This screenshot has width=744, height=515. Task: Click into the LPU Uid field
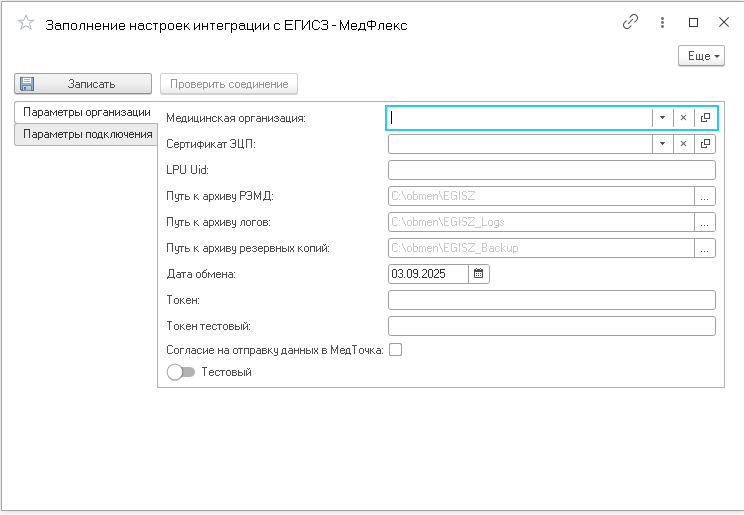(x=551, y=170)
